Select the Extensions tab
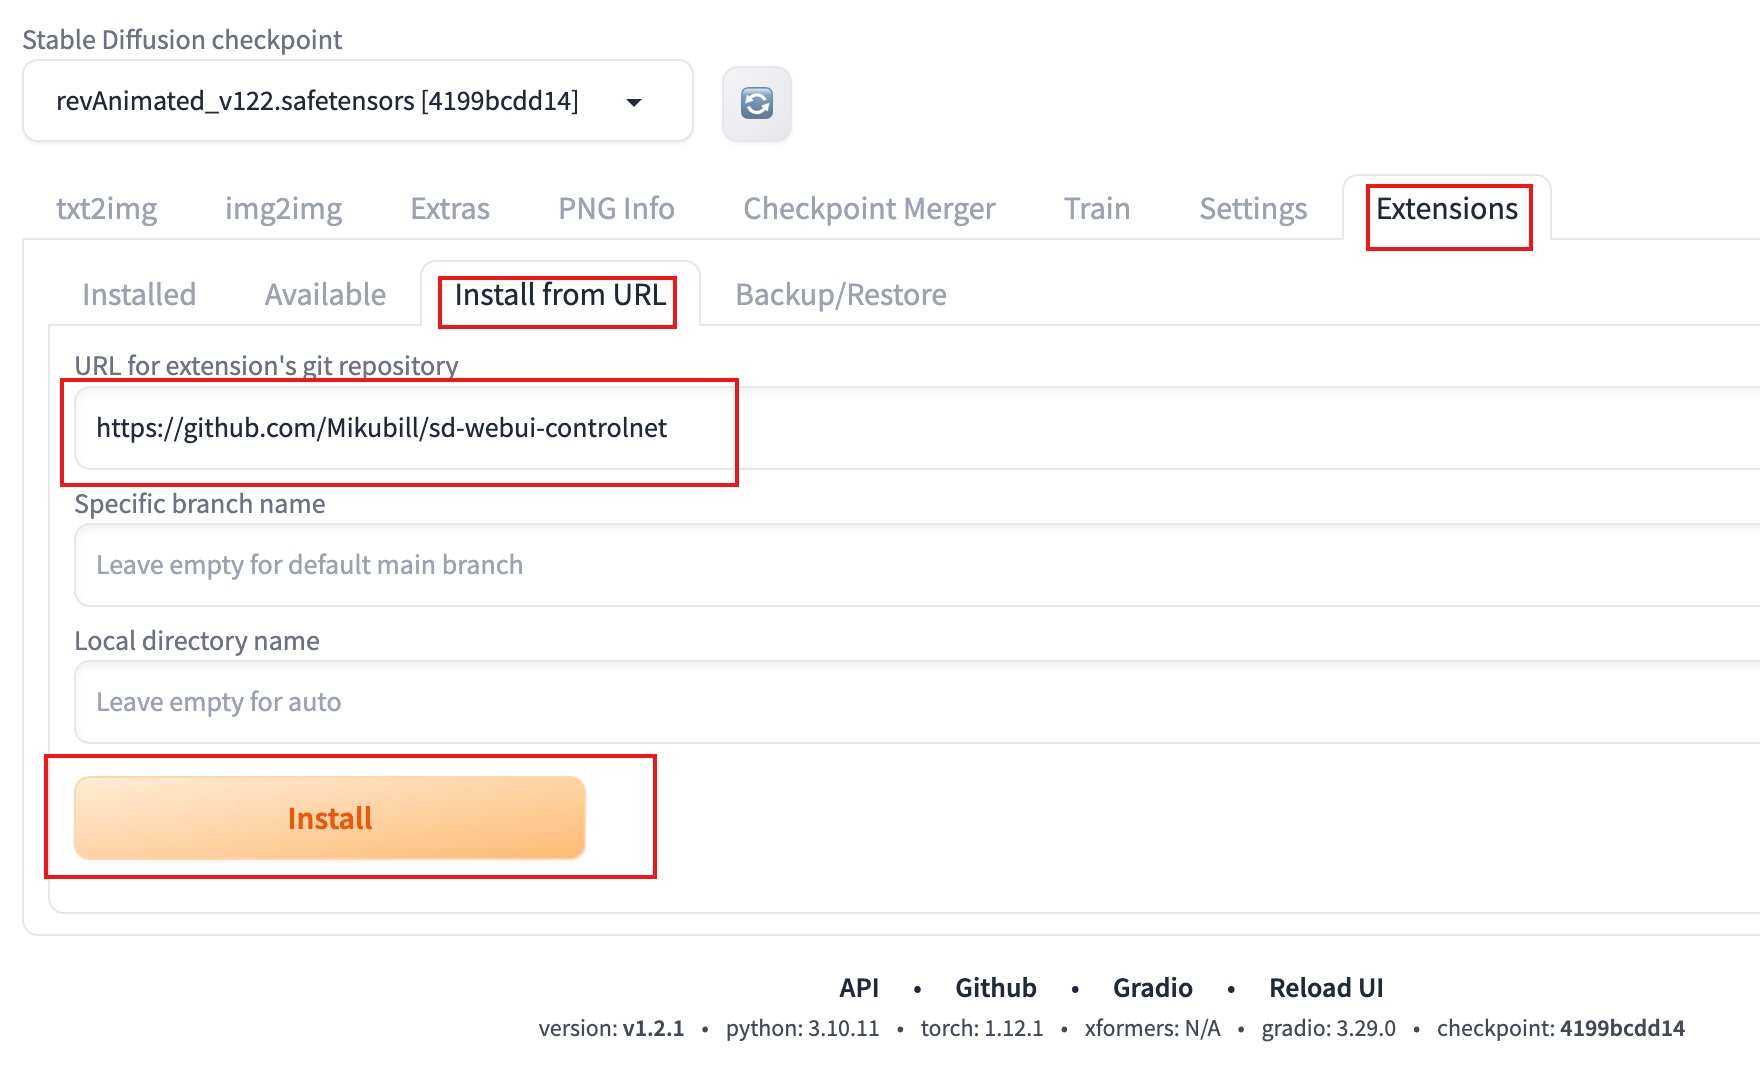The width and height of the screenshot is (1760, 1072). (x=1447, y=208)
